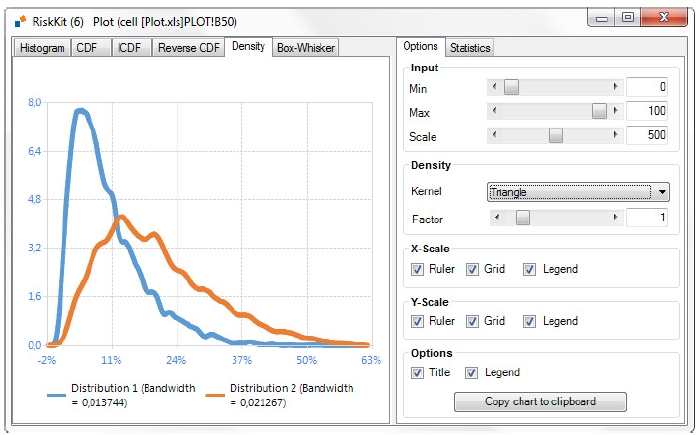
Task: Click left arrow of Min slider
Action: 492,88
